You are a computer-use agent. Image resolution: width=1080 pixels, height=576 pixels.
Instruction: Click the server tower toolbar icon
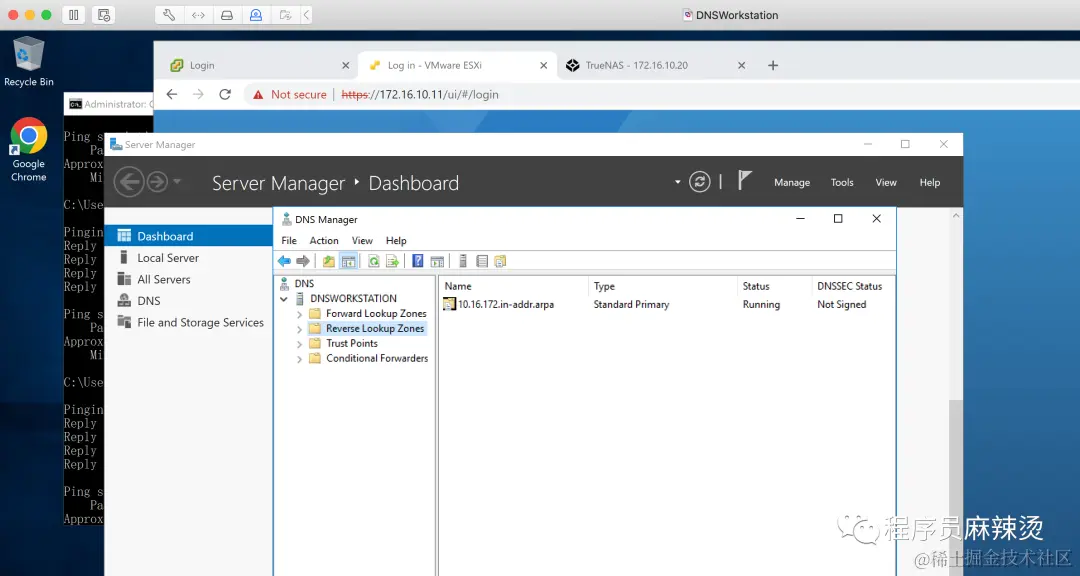pos(463,261)
